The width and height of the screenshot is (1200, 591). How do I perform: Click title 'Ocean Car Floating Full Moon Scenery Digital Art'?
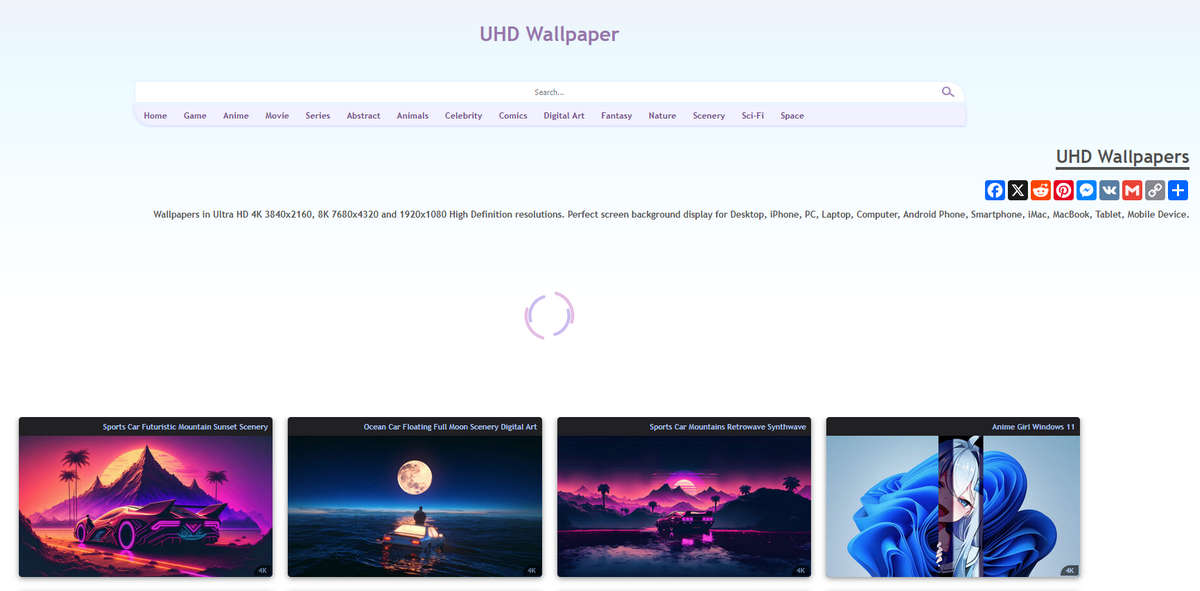coord(450,427)
